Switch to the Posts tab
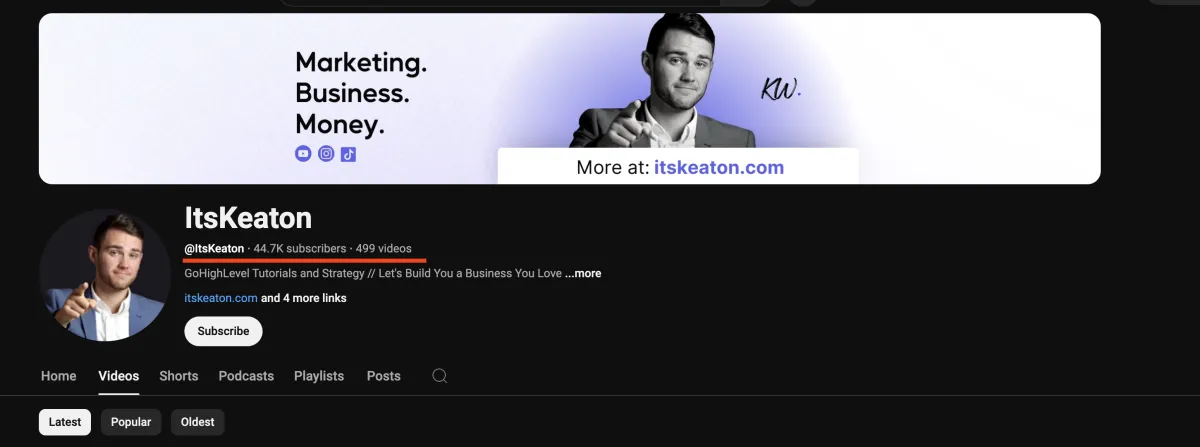1200x447 pixels. click(384, 376)
